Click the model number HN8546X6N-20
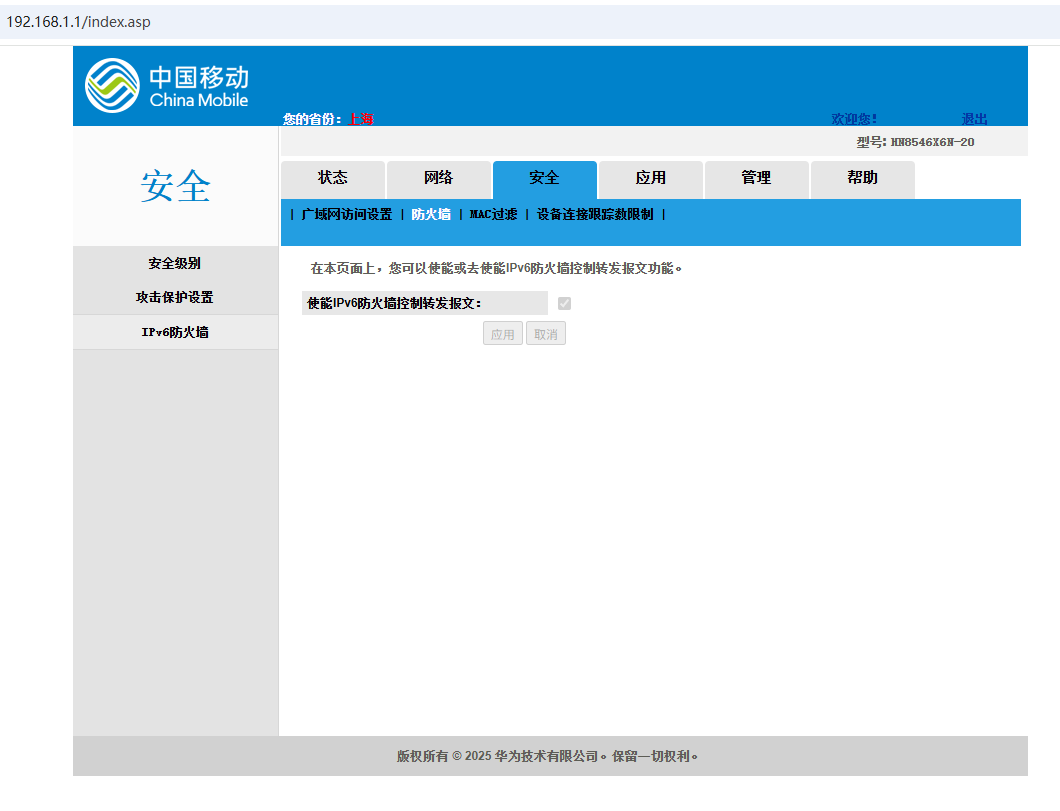This screenshot has width=1060, height=811. (x=932, y=142)
